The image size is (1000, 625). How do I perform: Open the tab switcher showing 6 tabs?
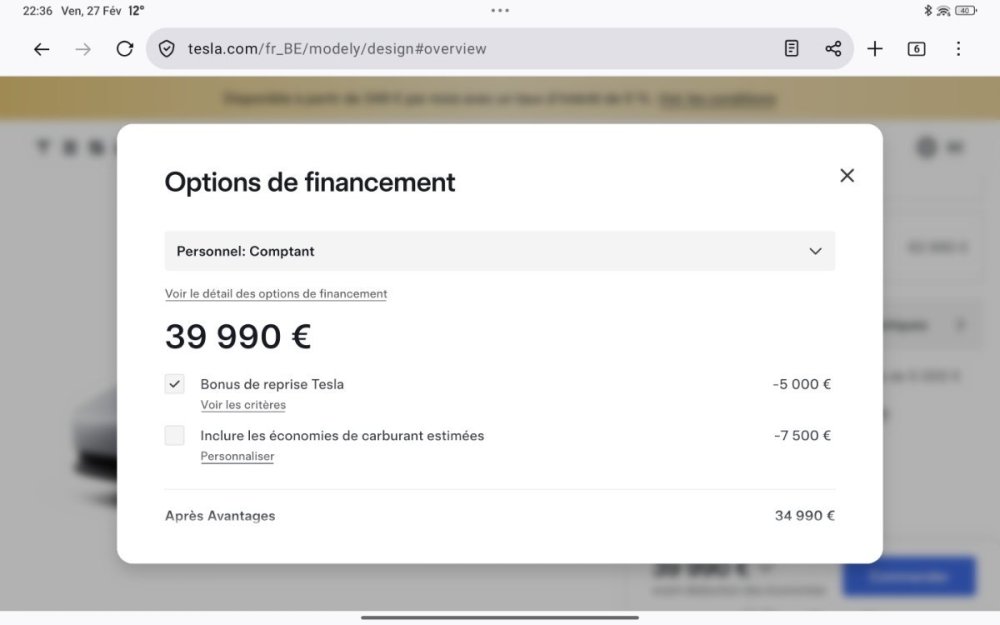click(916, 49)
